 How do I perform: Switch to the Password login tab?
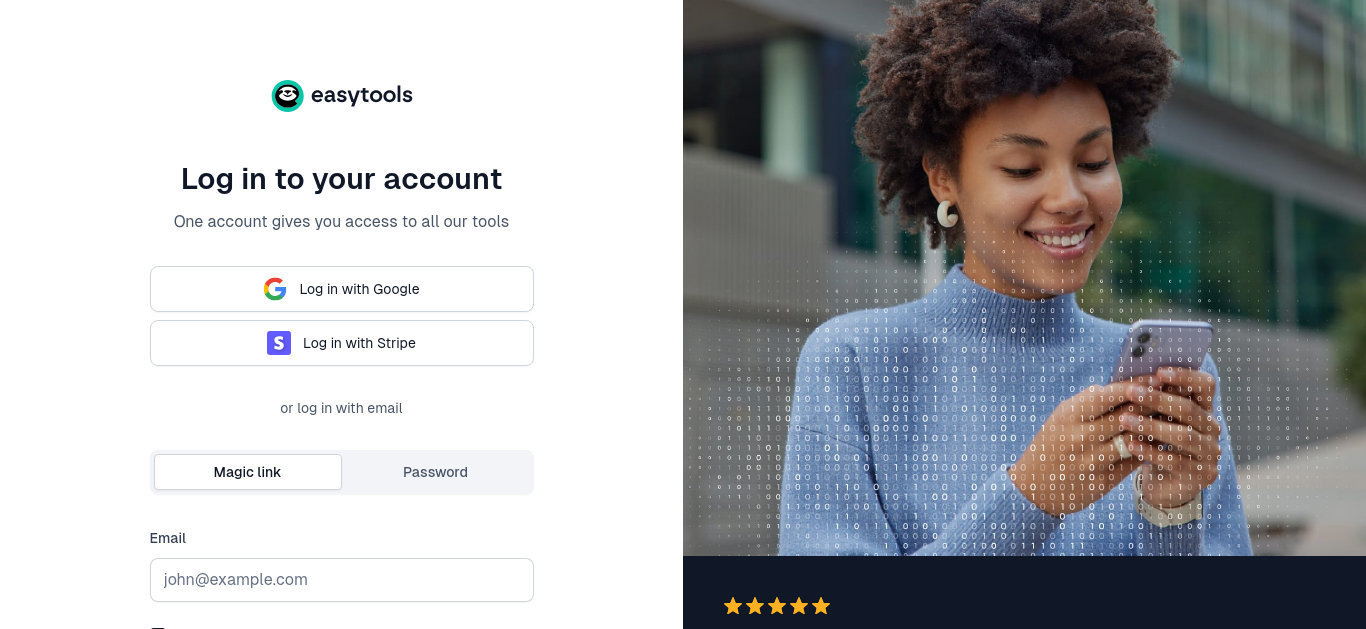pos(435,472)
